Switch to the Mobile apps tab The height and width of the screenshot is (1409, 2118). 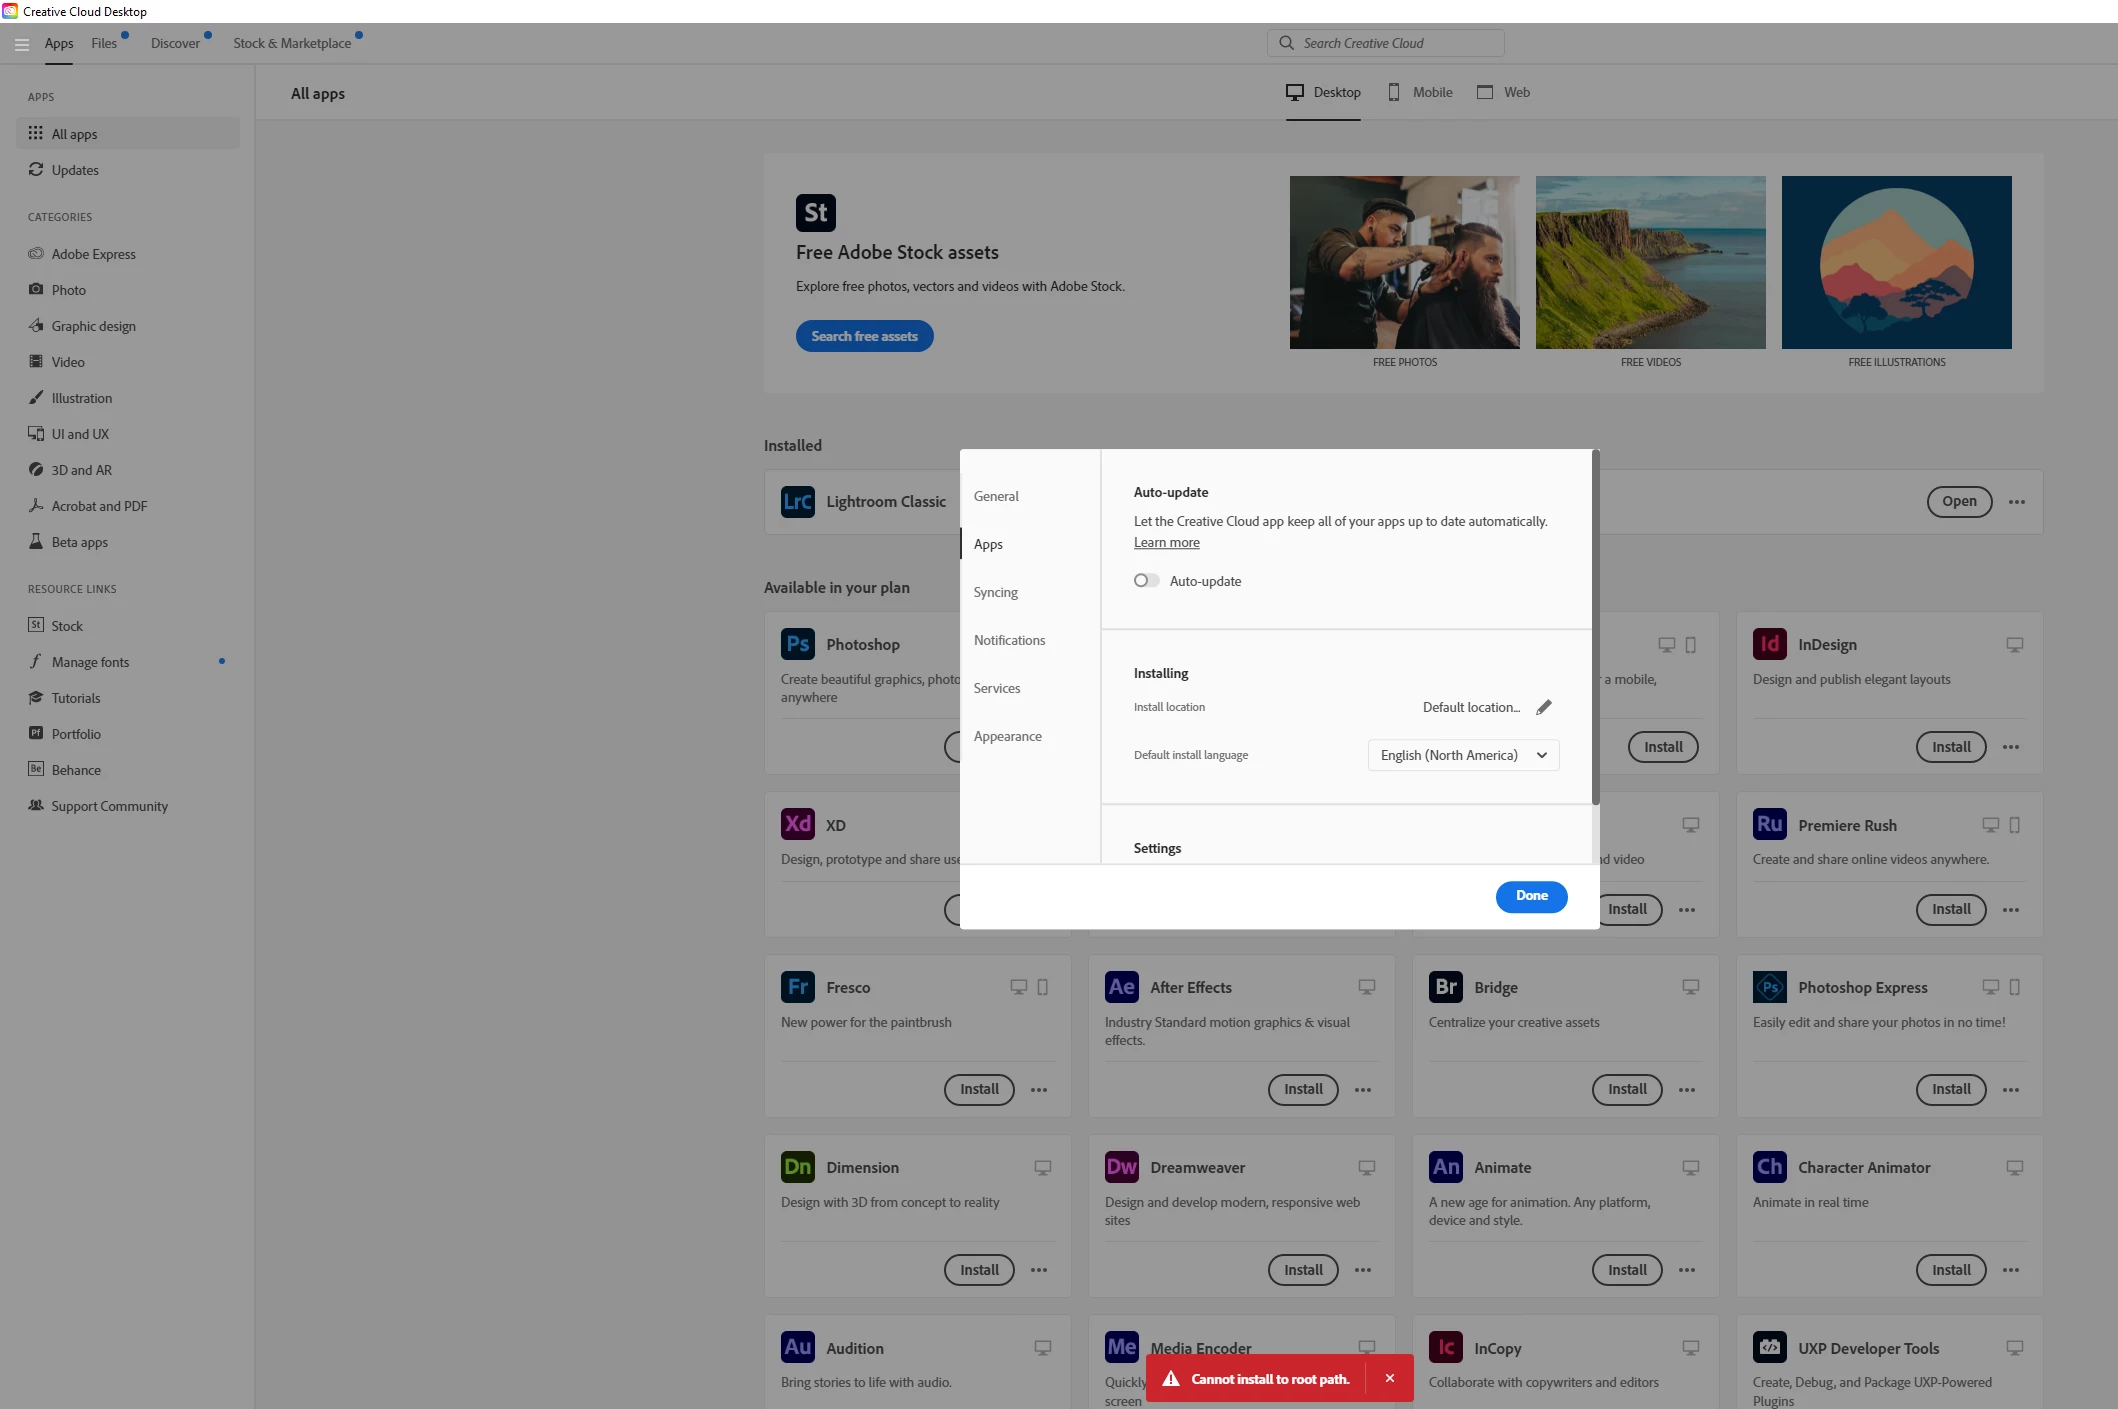coord(1420,92)
